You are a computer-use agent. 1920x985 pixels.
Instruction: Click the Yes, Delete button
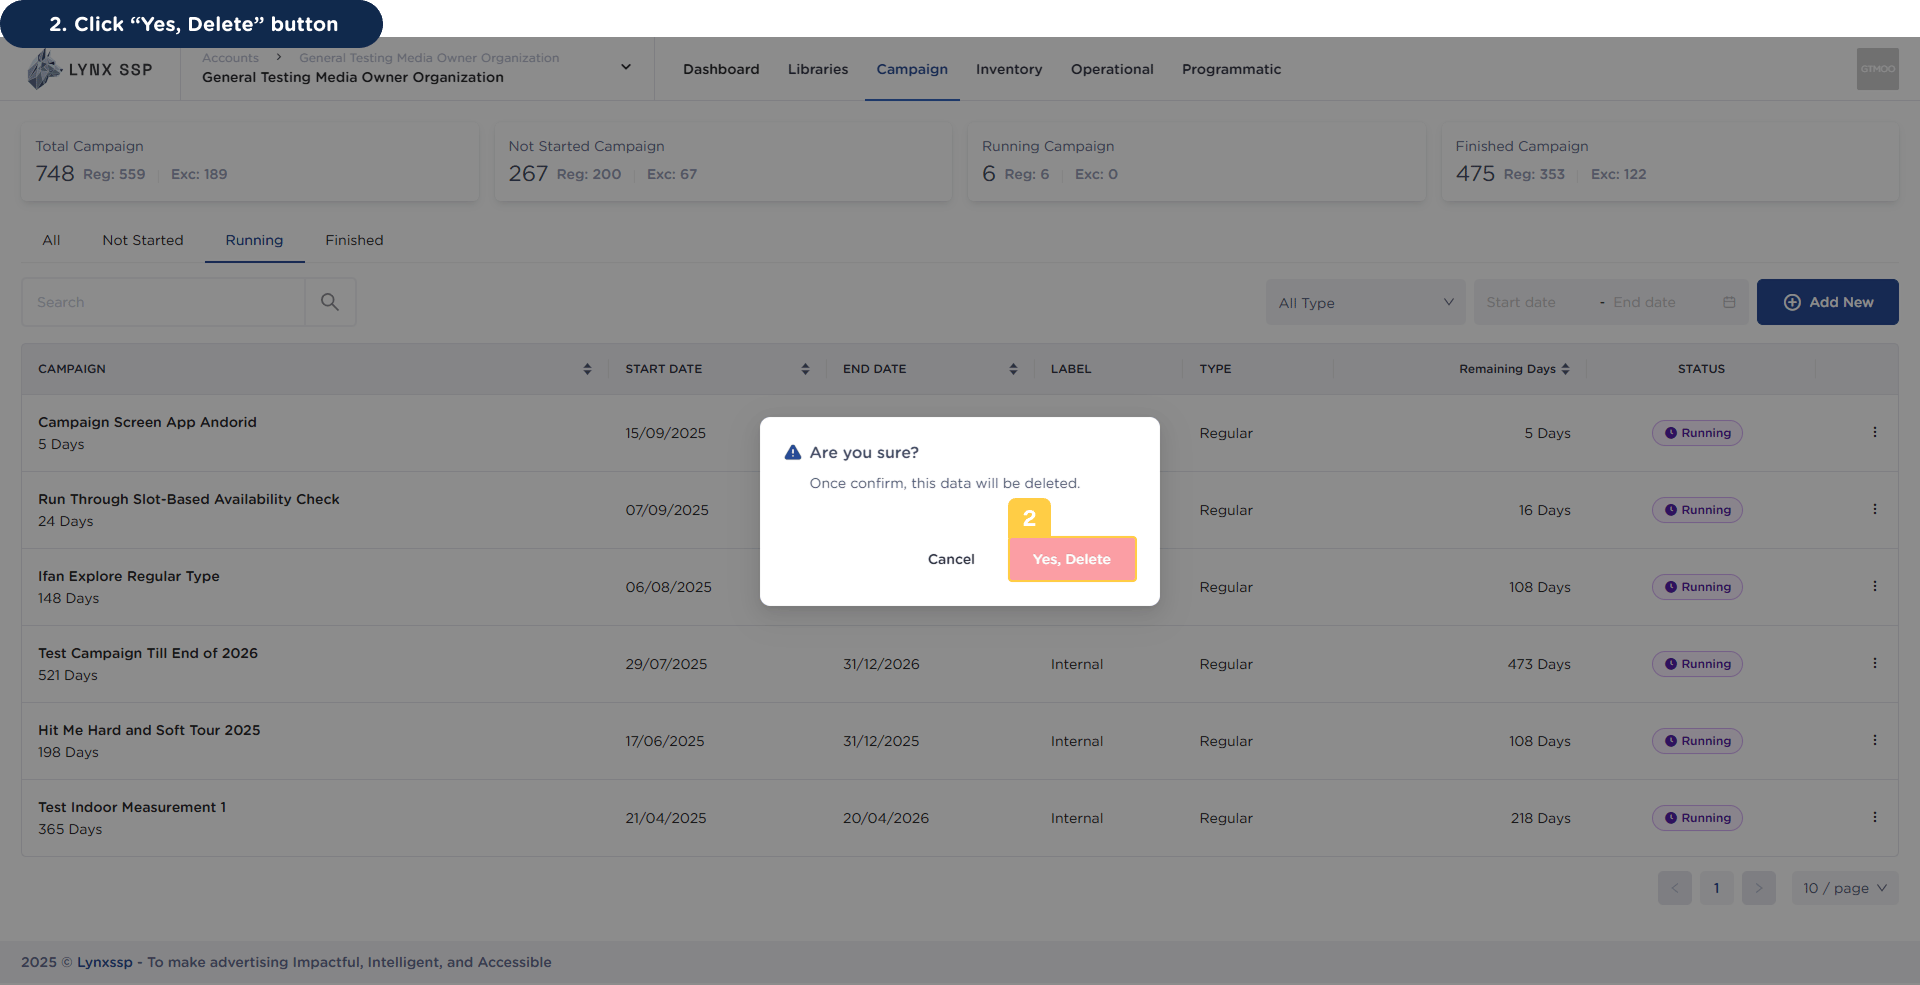tap(1072, 559)
